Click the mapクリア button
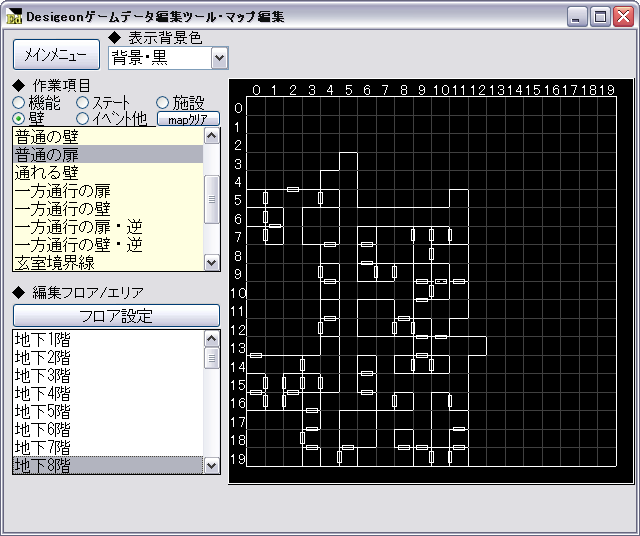The width and height of the screenshot is (640, 536). [x=189, y=119]
